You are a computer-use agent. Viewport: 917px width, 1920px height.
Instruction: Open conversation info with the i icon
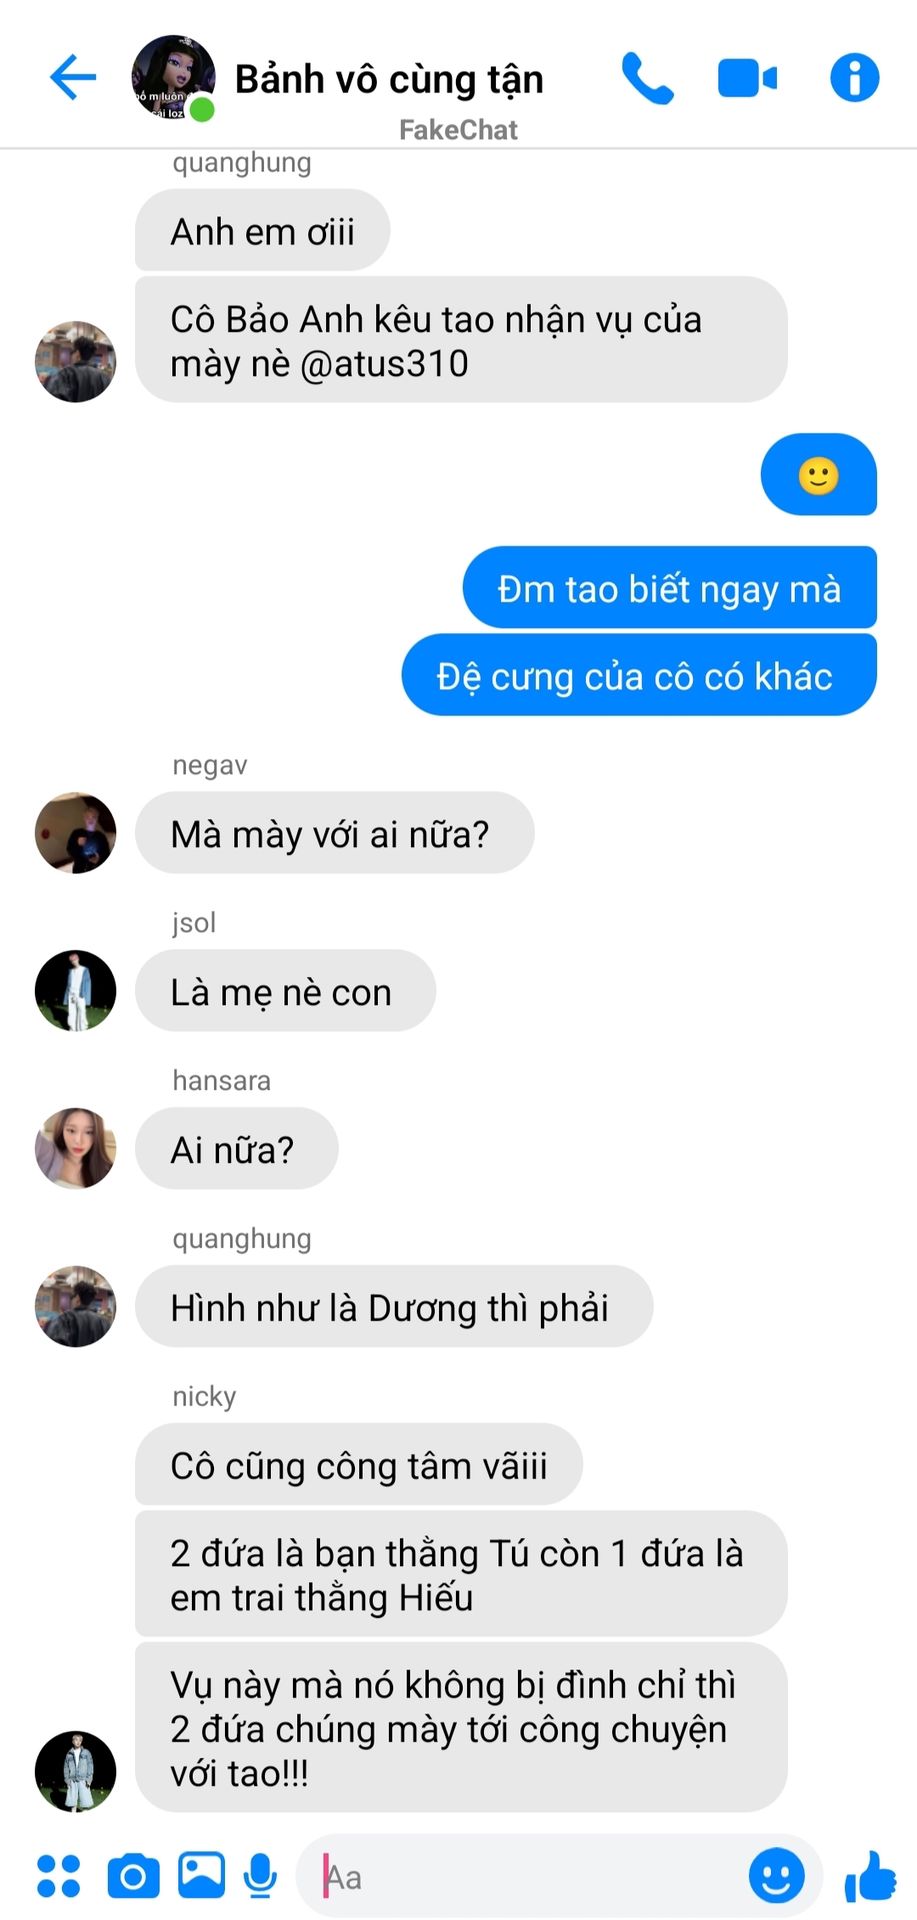pyautogui.click(x=854, y=78)
